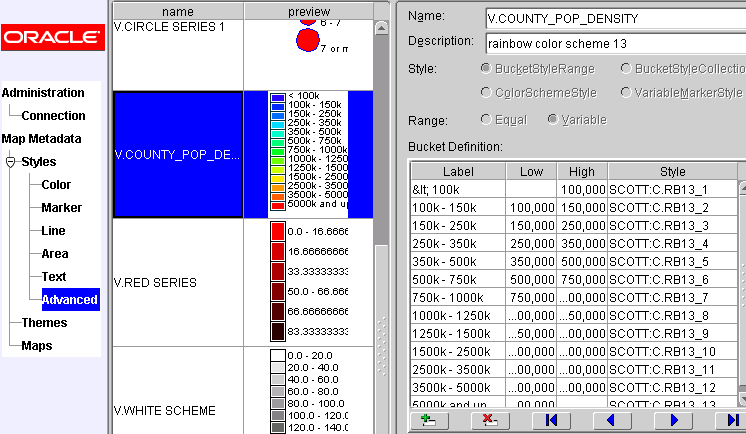
Task: Click the '500k - 750k' label cell
Action: coord(458,280)
